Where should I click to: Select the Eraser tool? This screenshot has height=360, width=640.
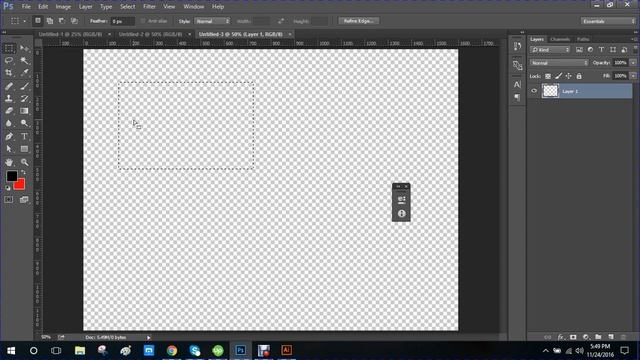[9, 111]
